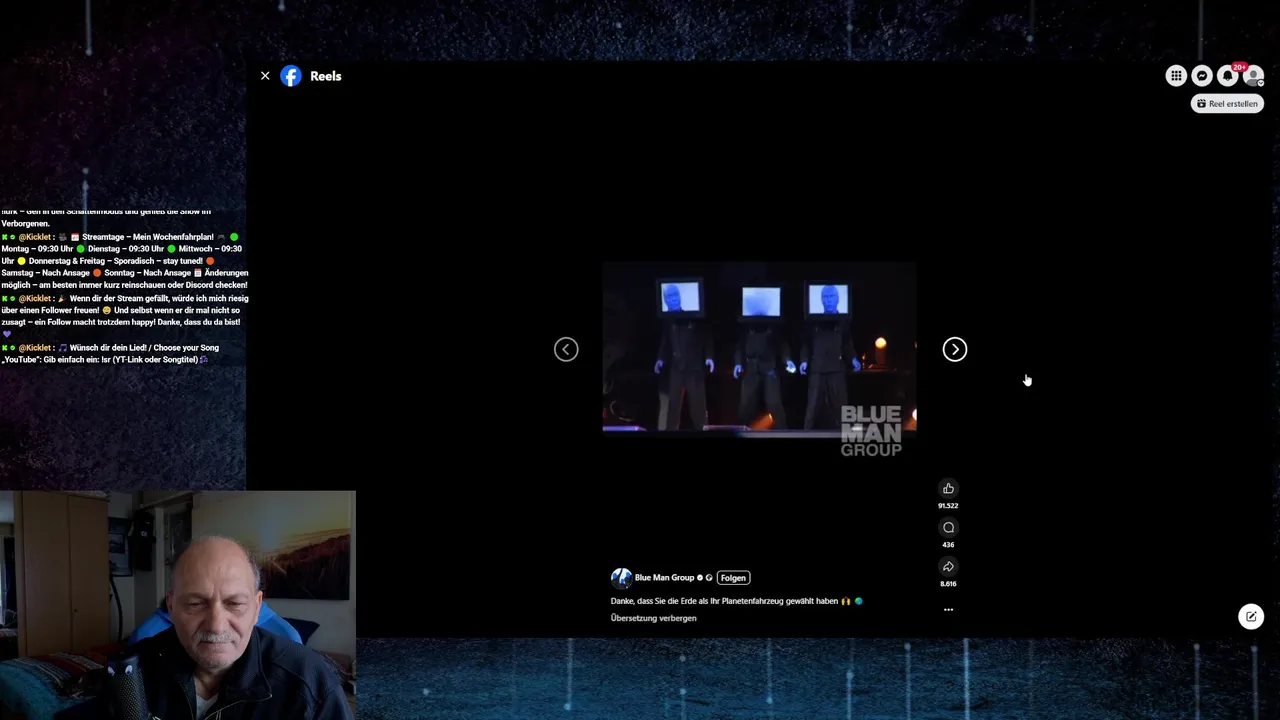Open the three-dot more options menu

[948, 609]
